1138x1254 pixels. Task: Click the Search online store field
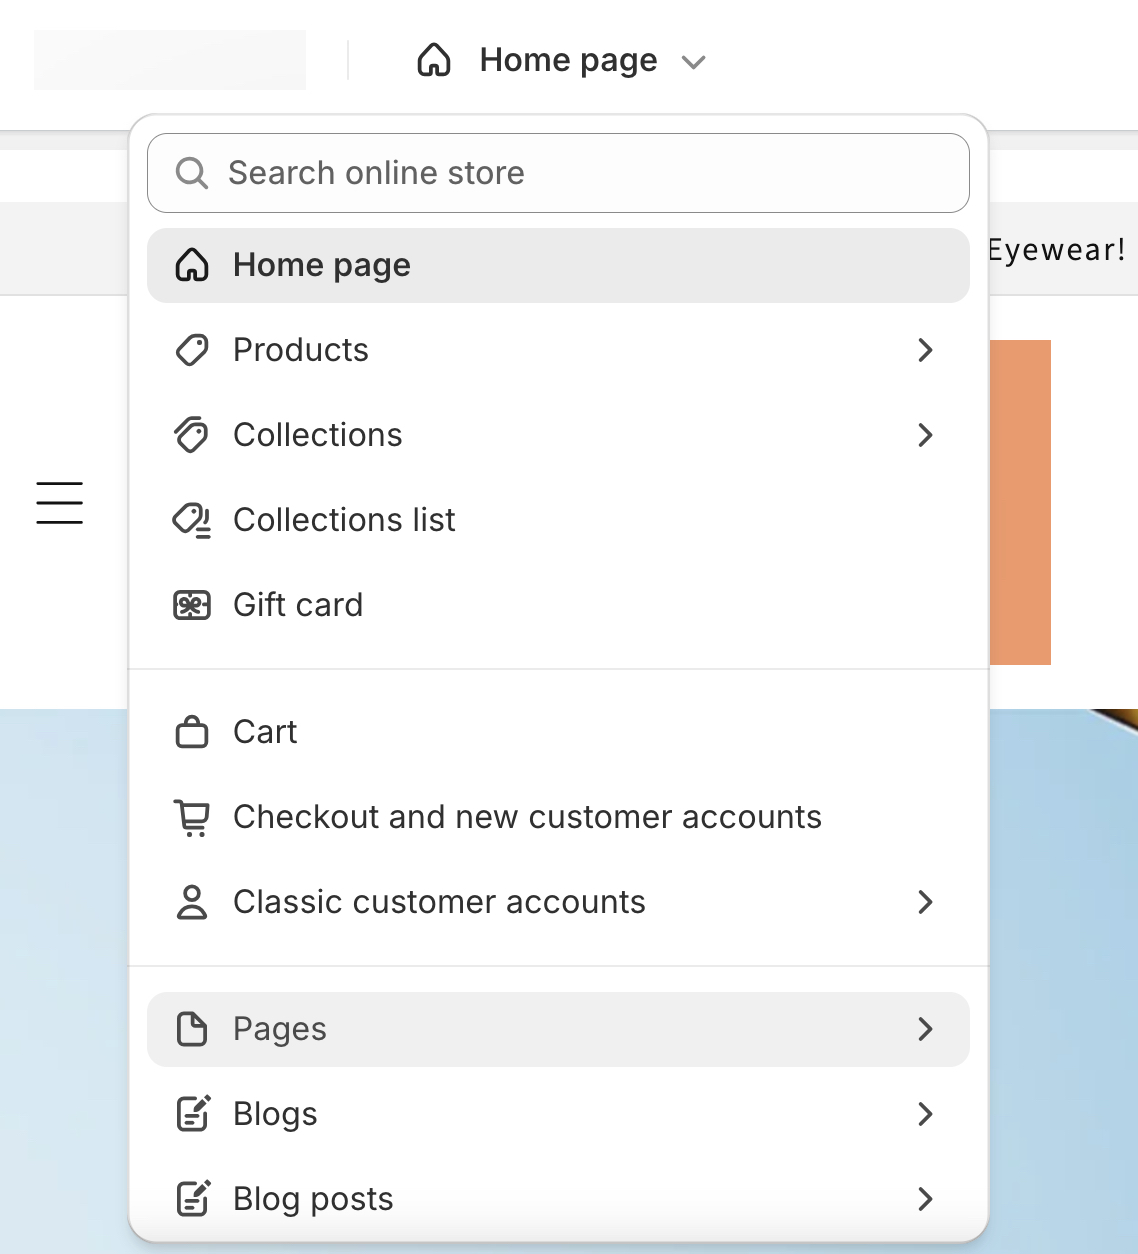557,173
